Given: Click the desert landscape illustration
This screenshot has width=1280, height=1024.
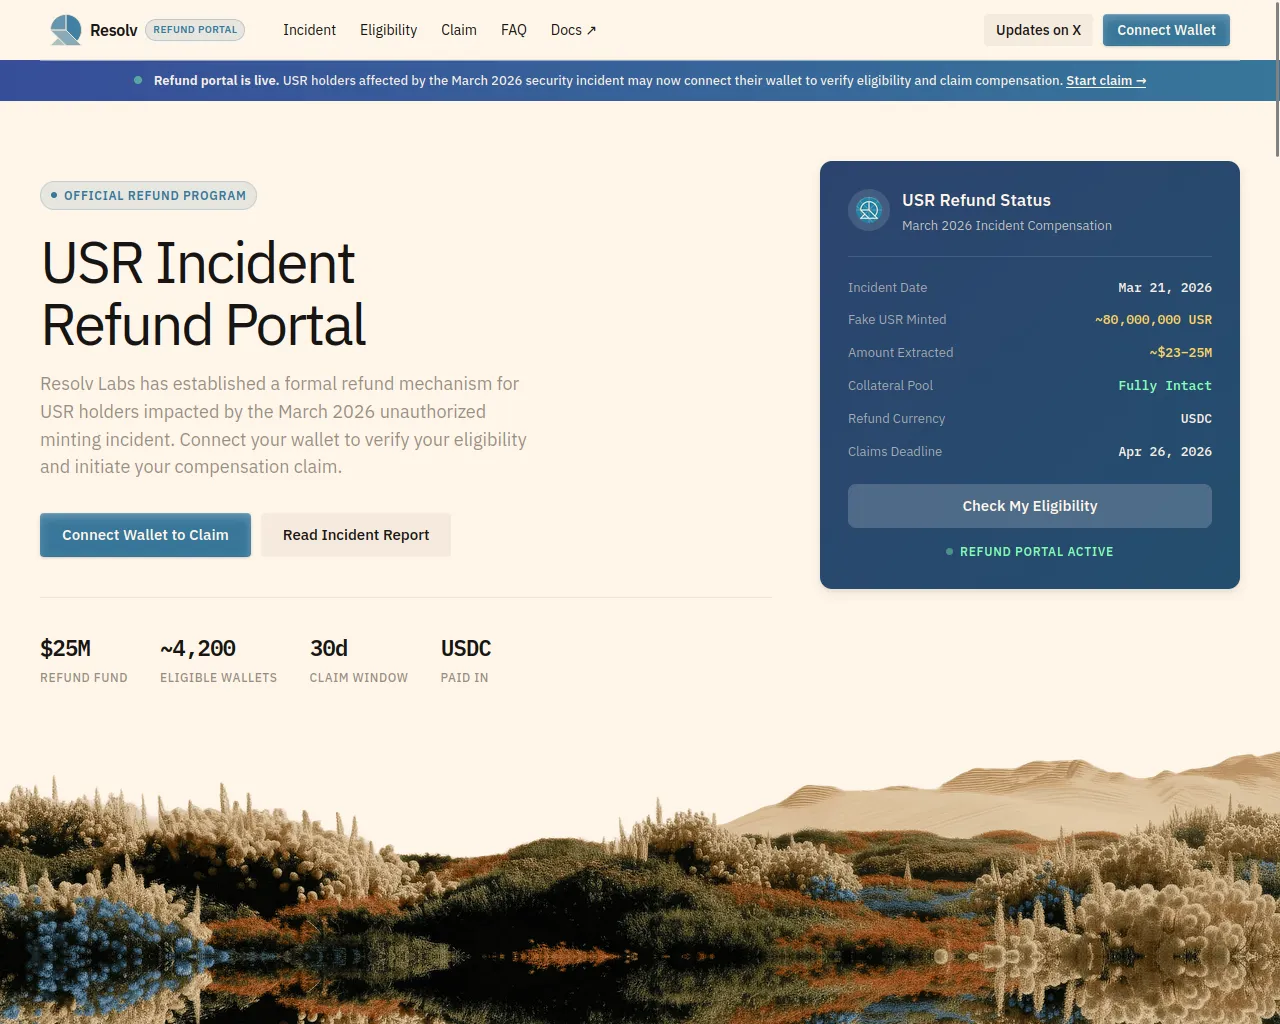Looking at the screenshot, I should click(640, 890).
